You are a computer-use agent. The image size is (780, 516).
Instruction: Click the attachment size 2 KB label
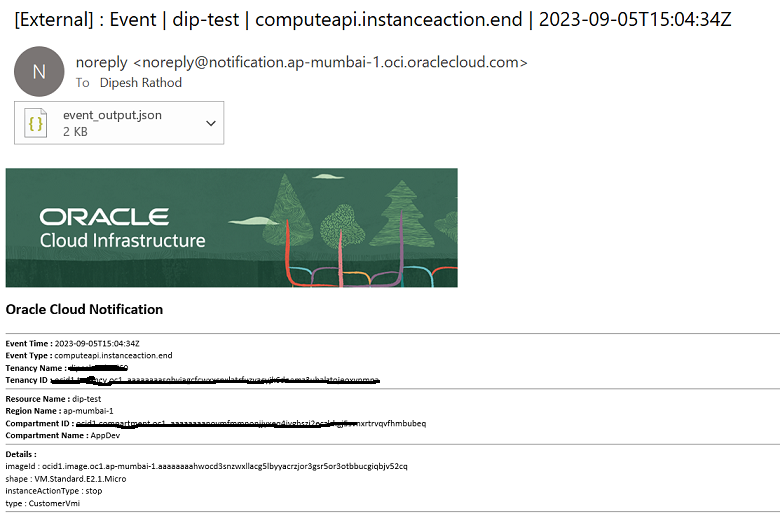coord(75,131)
